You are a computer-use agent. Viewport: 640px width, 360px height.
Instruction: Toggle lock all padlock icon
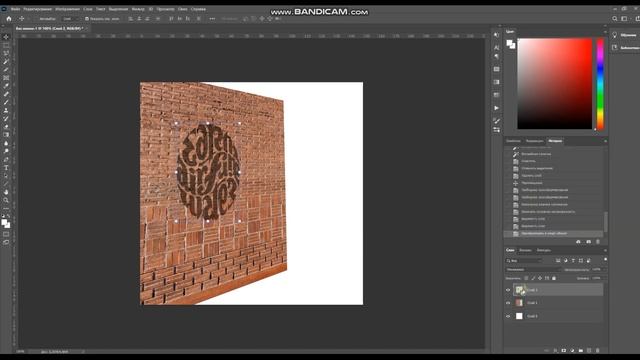554,278
